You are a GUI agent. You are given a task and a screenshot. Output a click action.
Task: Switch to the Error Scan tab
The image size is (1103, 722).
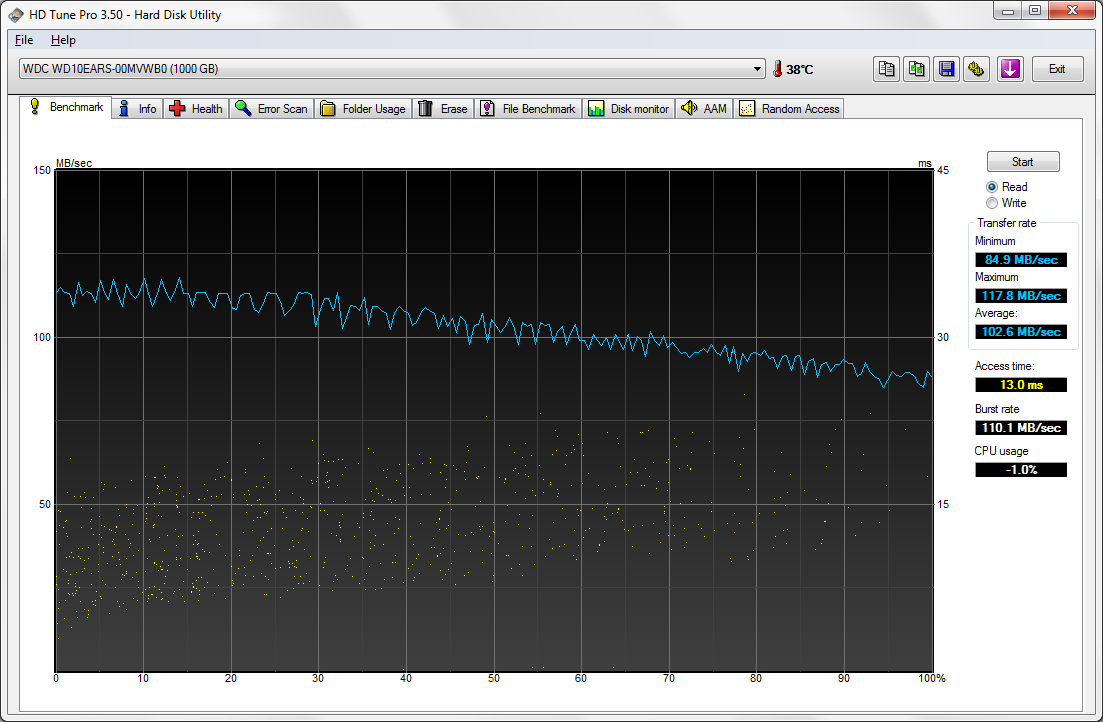click(x=271, y=108)
